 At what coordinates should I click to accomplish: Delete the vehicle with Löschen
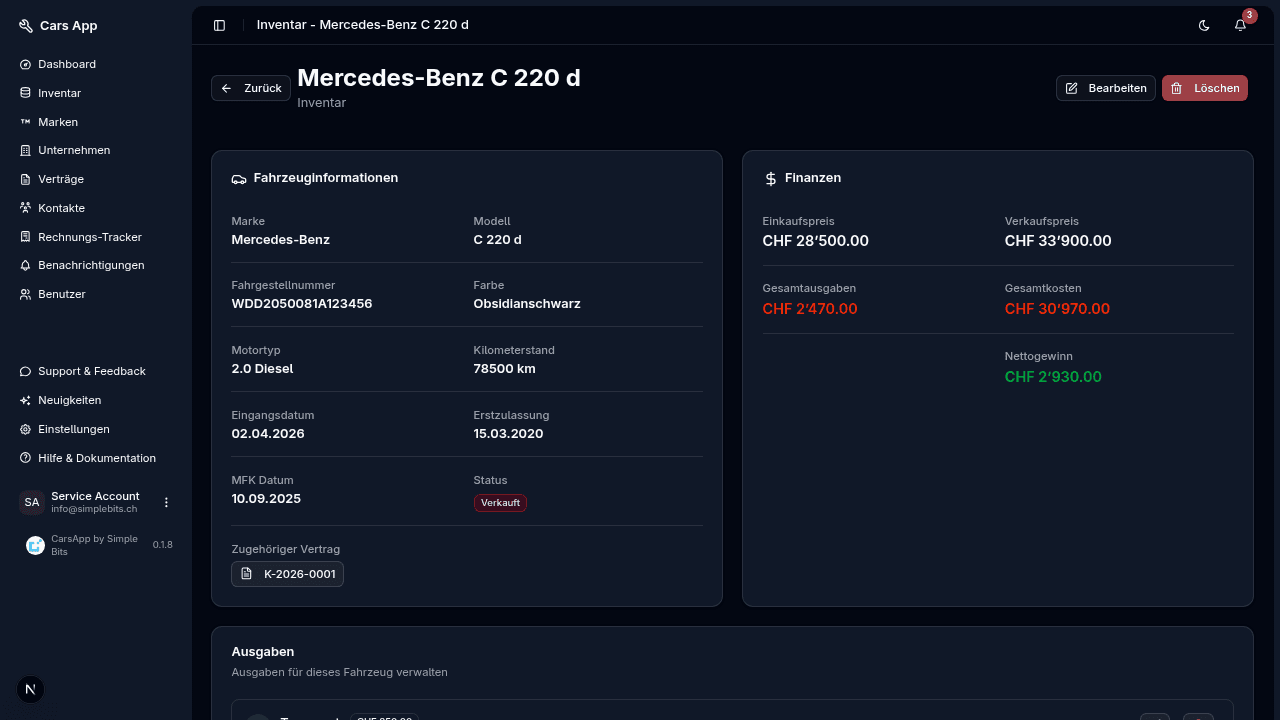pyautogui.click(x=1205, y=88)
